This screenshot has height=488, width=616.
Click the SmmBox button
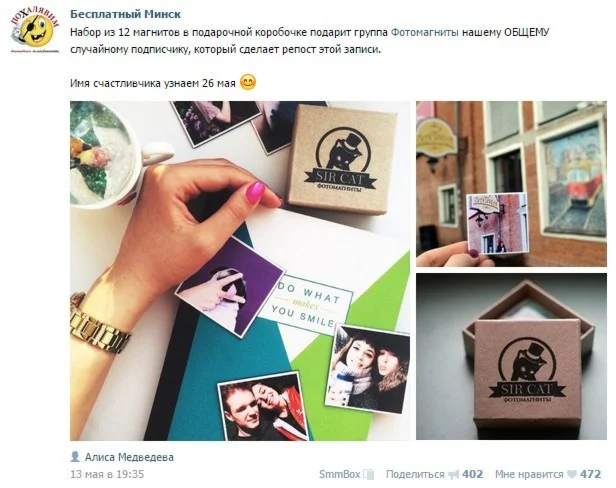click(339, 474)
